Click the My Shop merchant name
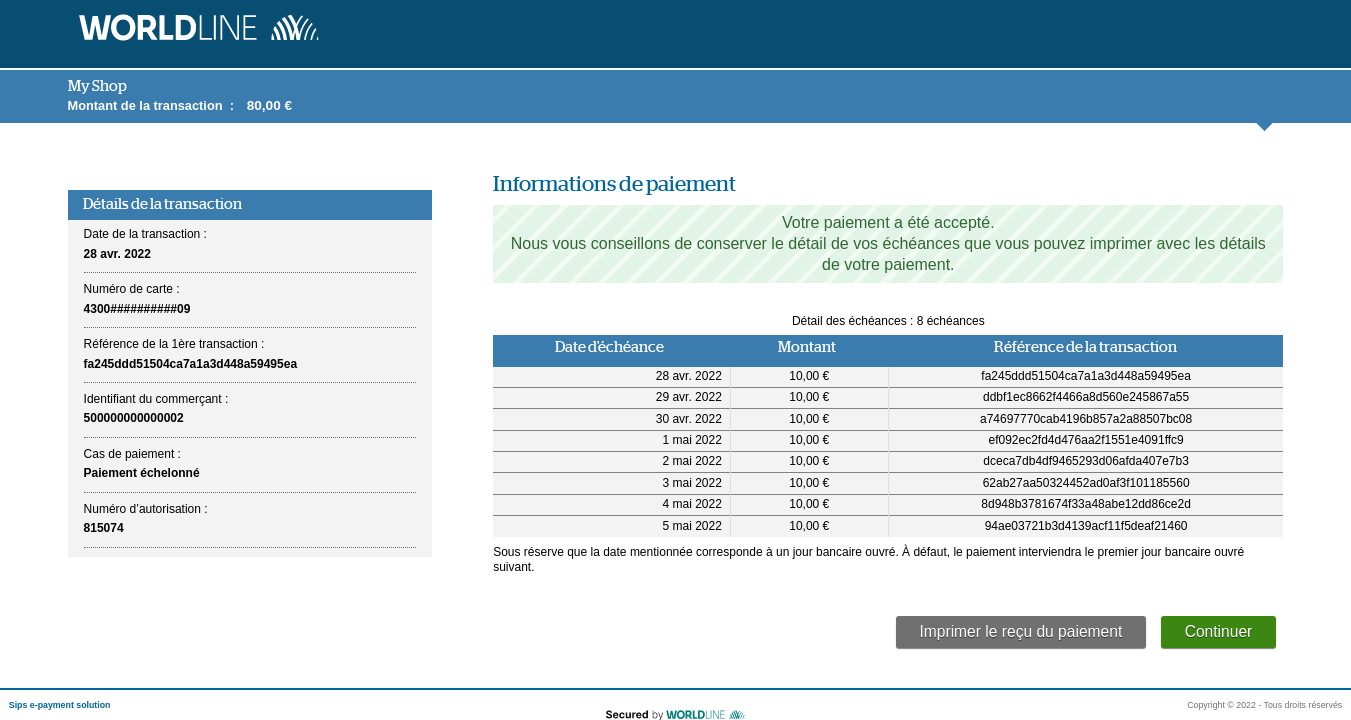Image resolution: width=1351 pixels, height=720 pixels. tap(97, 86)
